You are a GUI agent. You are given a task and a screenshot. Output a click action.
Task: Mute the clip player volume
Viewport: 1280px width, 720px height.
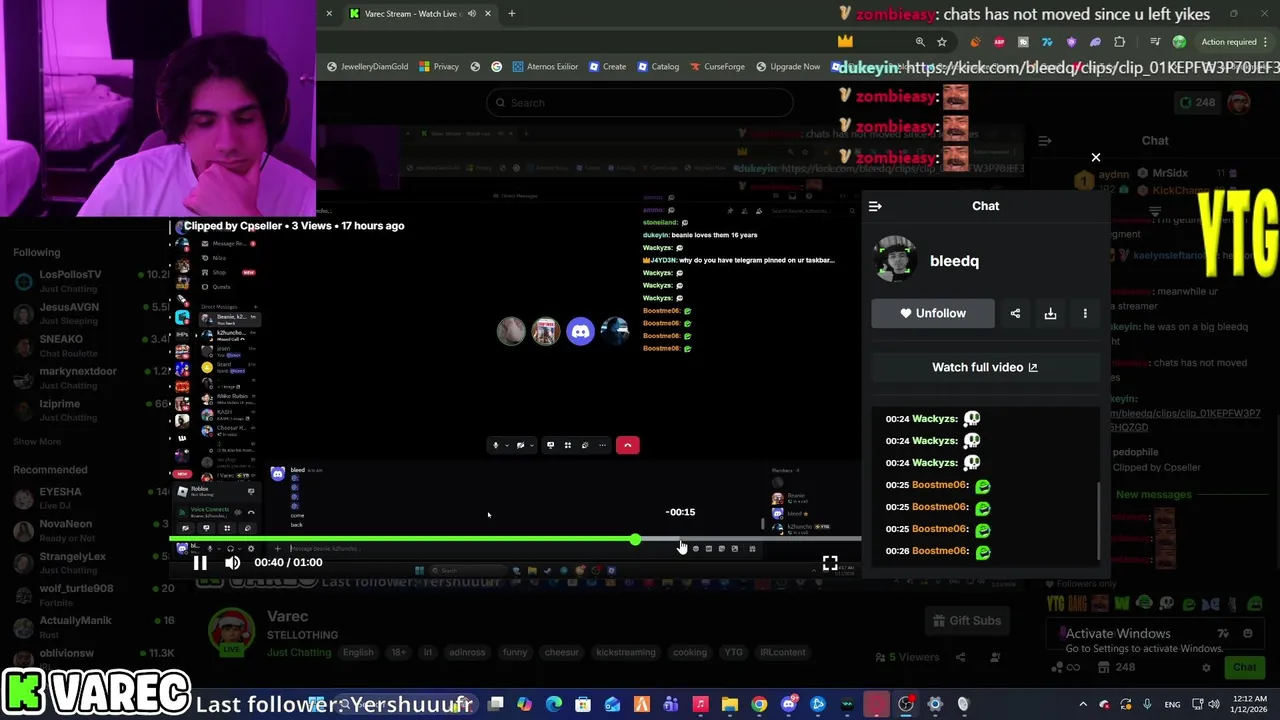[x=232, y=563]
